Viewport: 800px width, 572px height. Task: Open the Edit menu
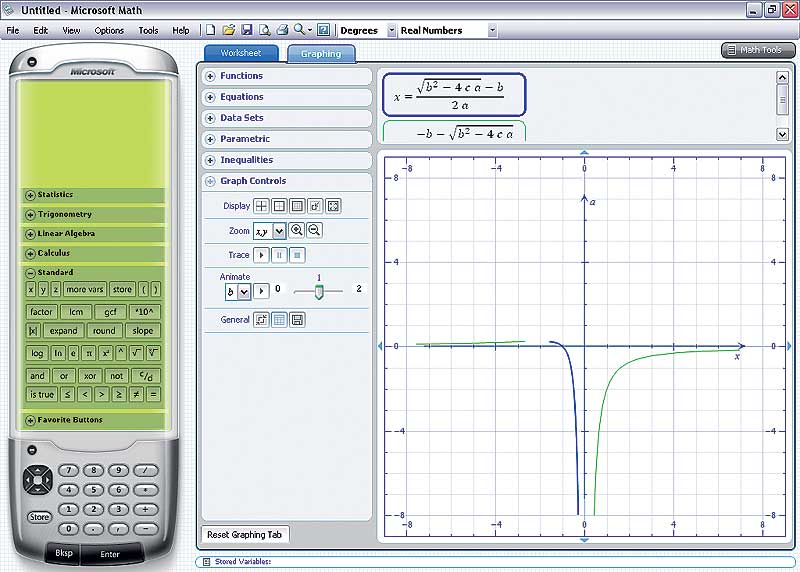coord(41,31)
